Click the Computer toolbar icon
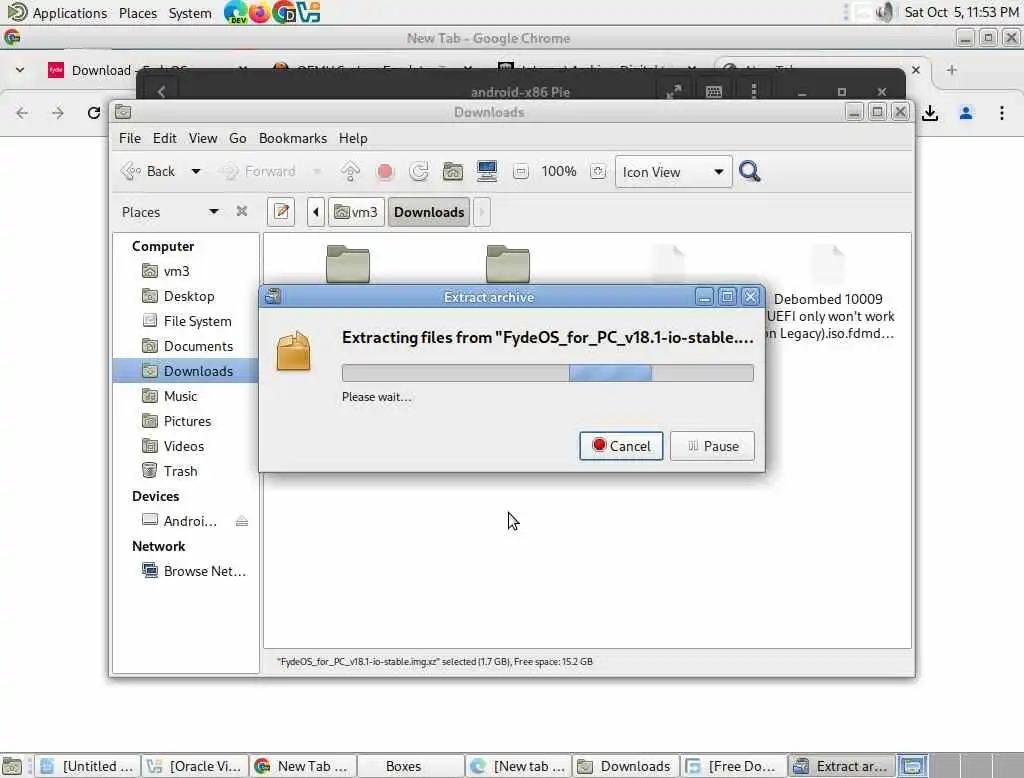 487,172
